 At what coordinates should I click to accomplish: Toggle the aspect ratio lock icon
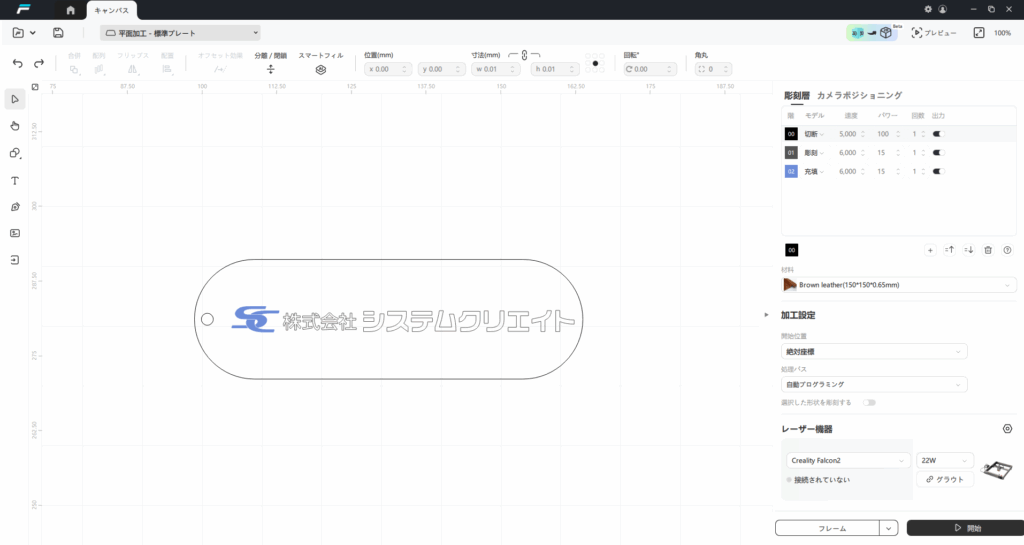[524, 55]
